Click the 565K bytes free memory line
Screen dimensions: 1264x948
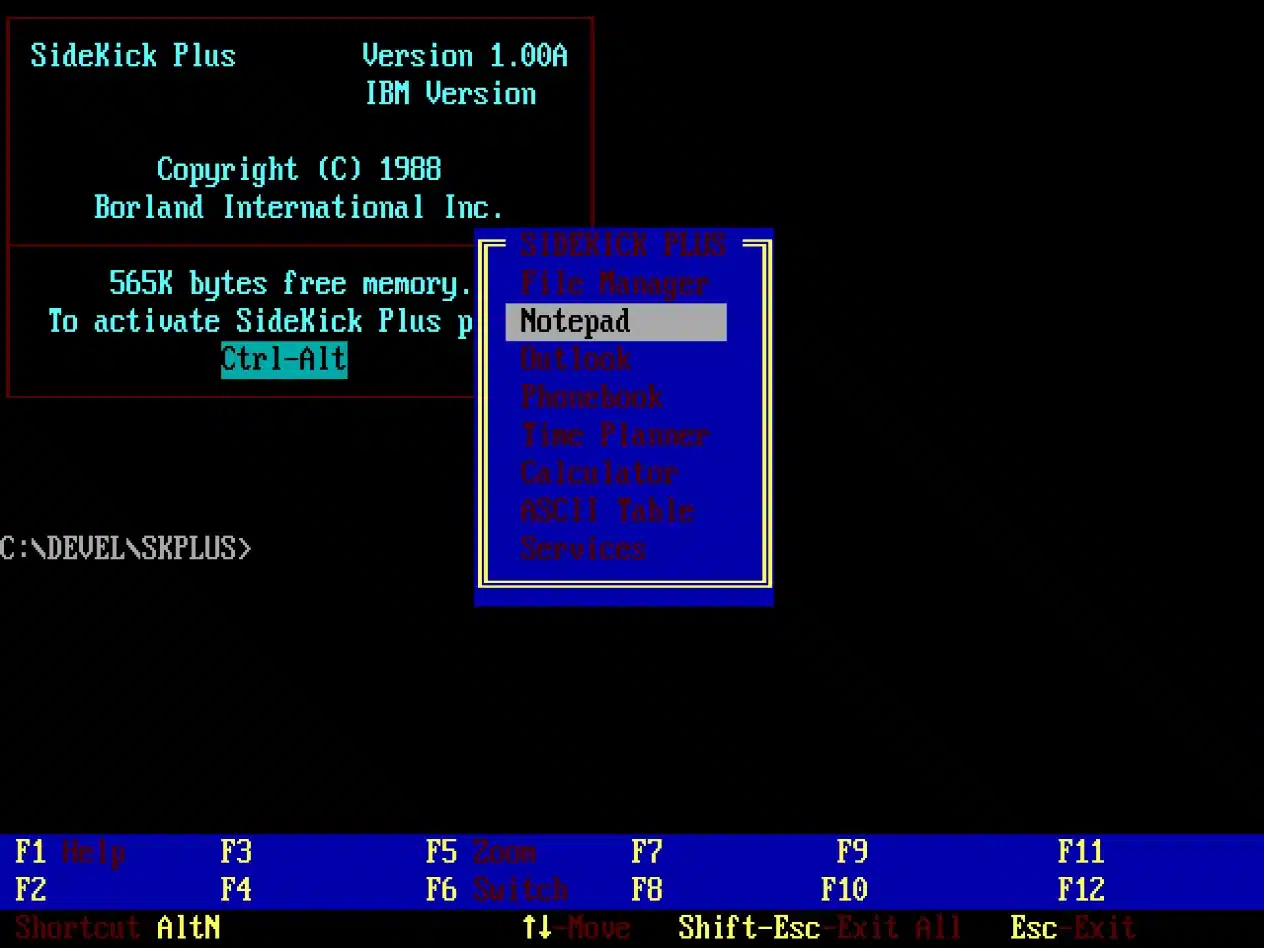[x=290, y=284]
